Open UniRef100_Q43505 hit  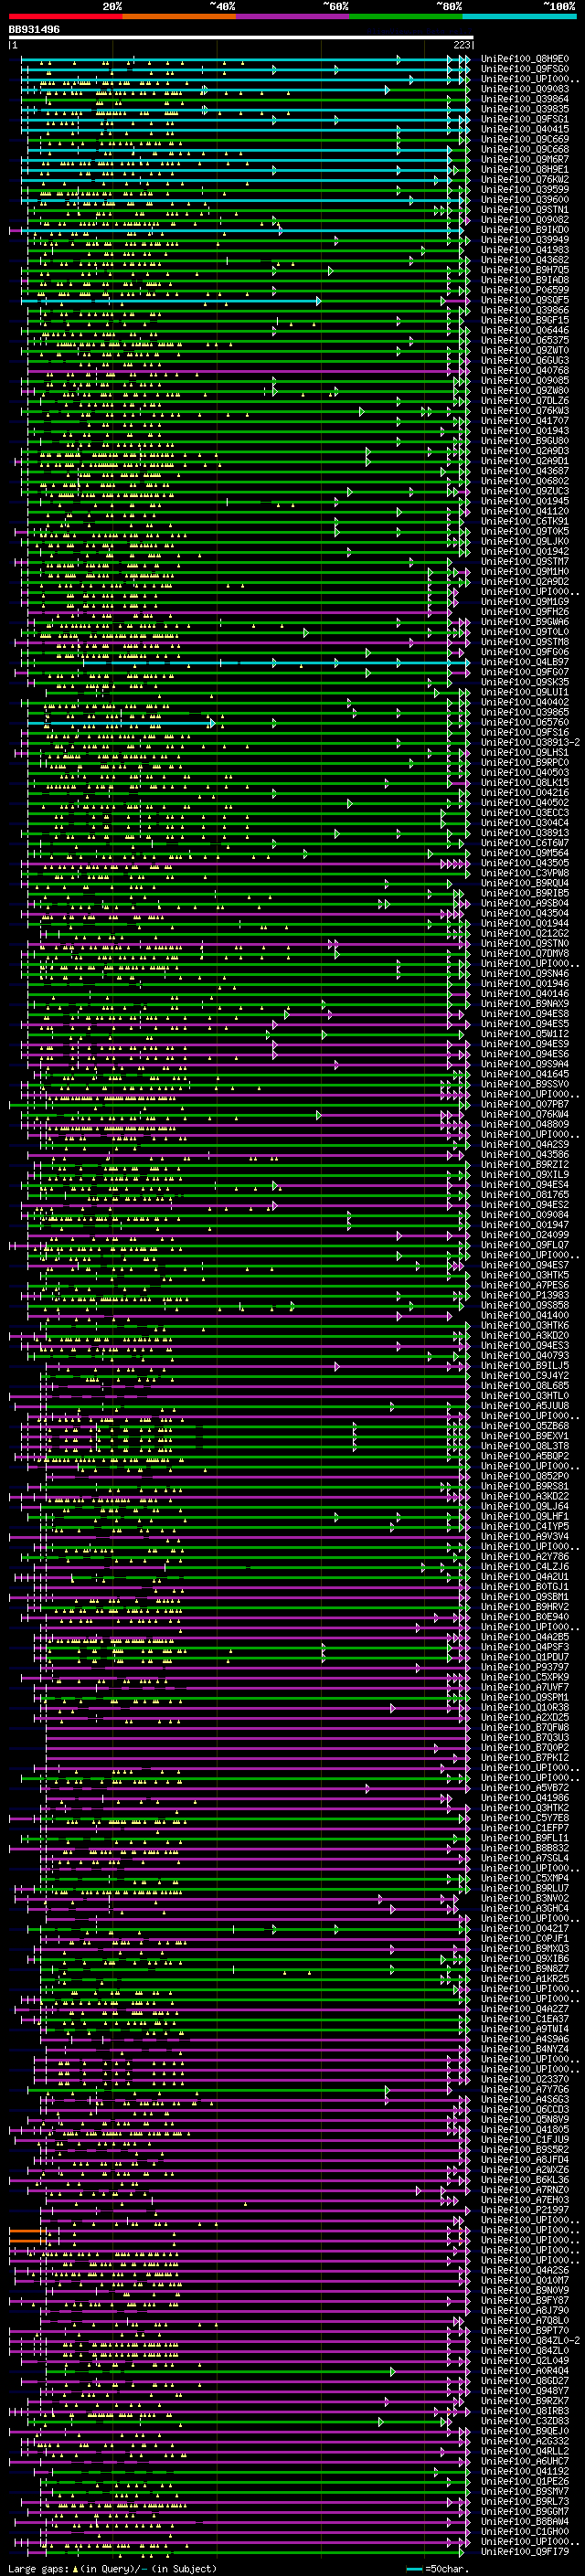(x=525, y=863)
